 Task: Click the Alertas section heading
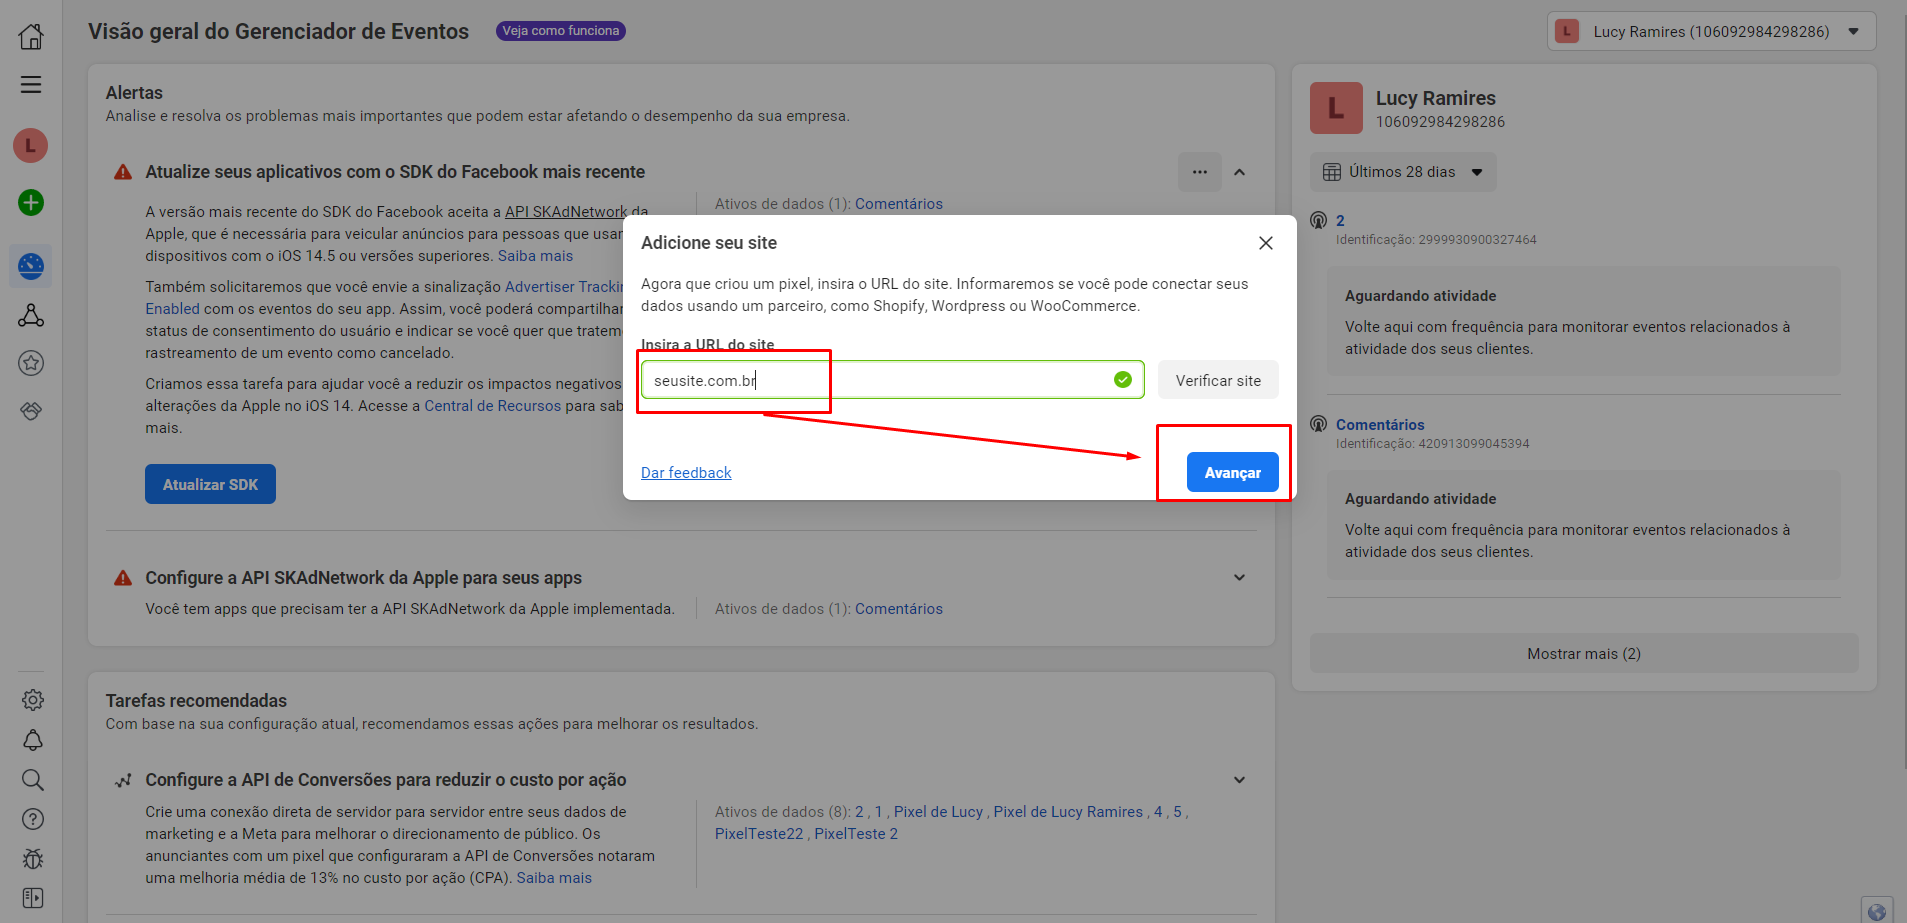point(134,93)
